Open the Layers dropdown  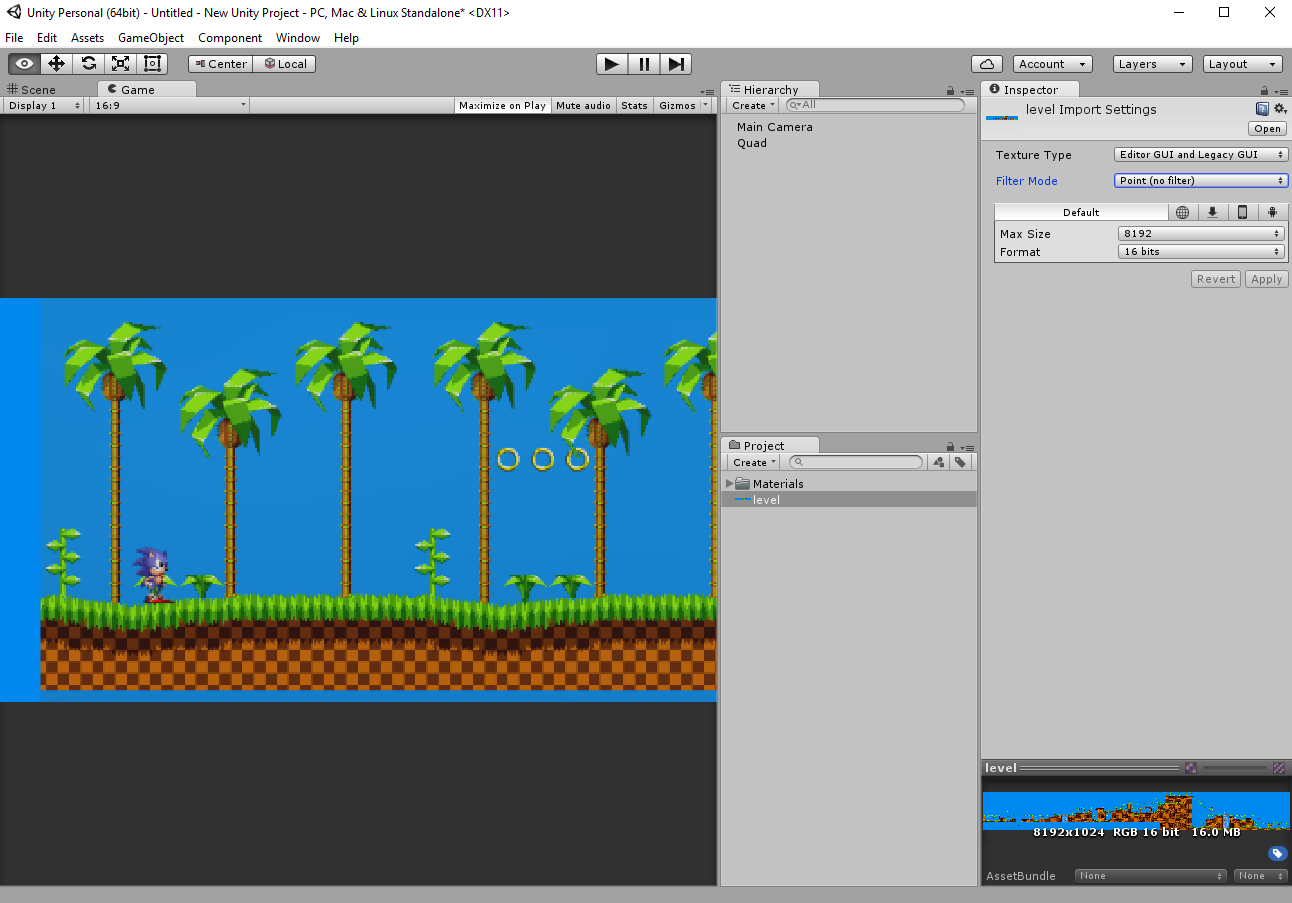pyautogui.click(x=1152, y=63)
